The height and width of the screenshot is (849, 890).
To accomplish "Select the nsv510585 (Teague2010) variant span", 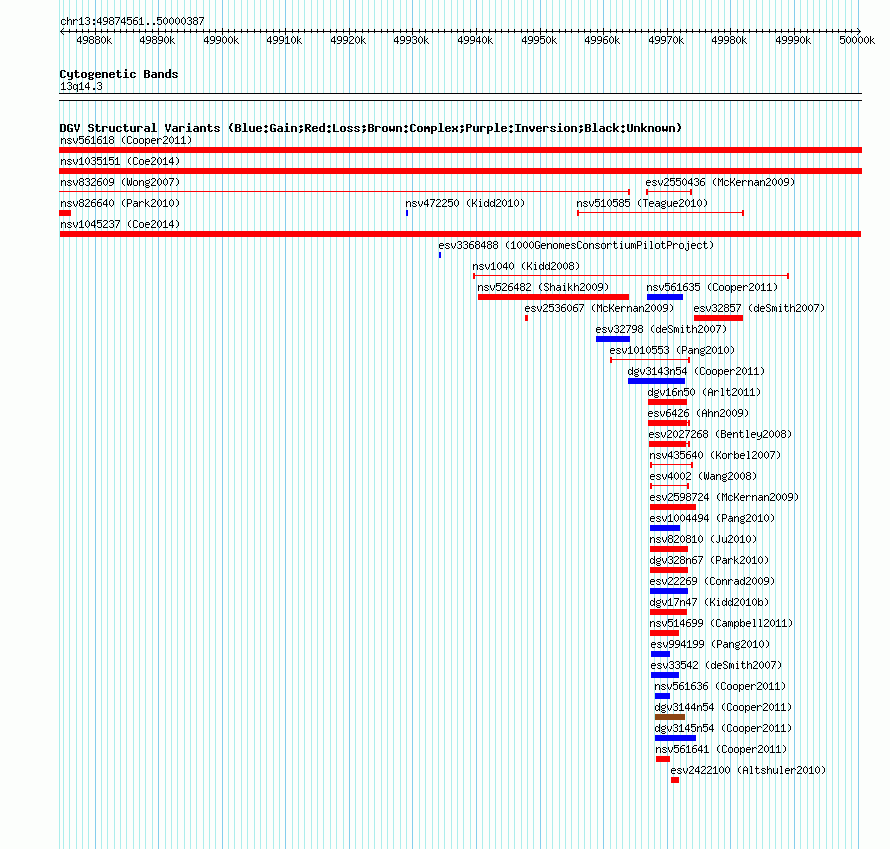I will pos(660,213).
